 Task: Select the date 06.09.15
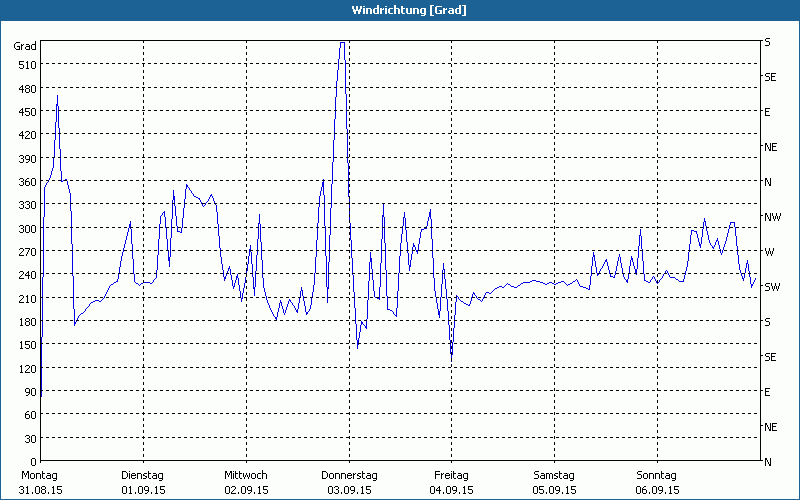click(x=658, y=490)
